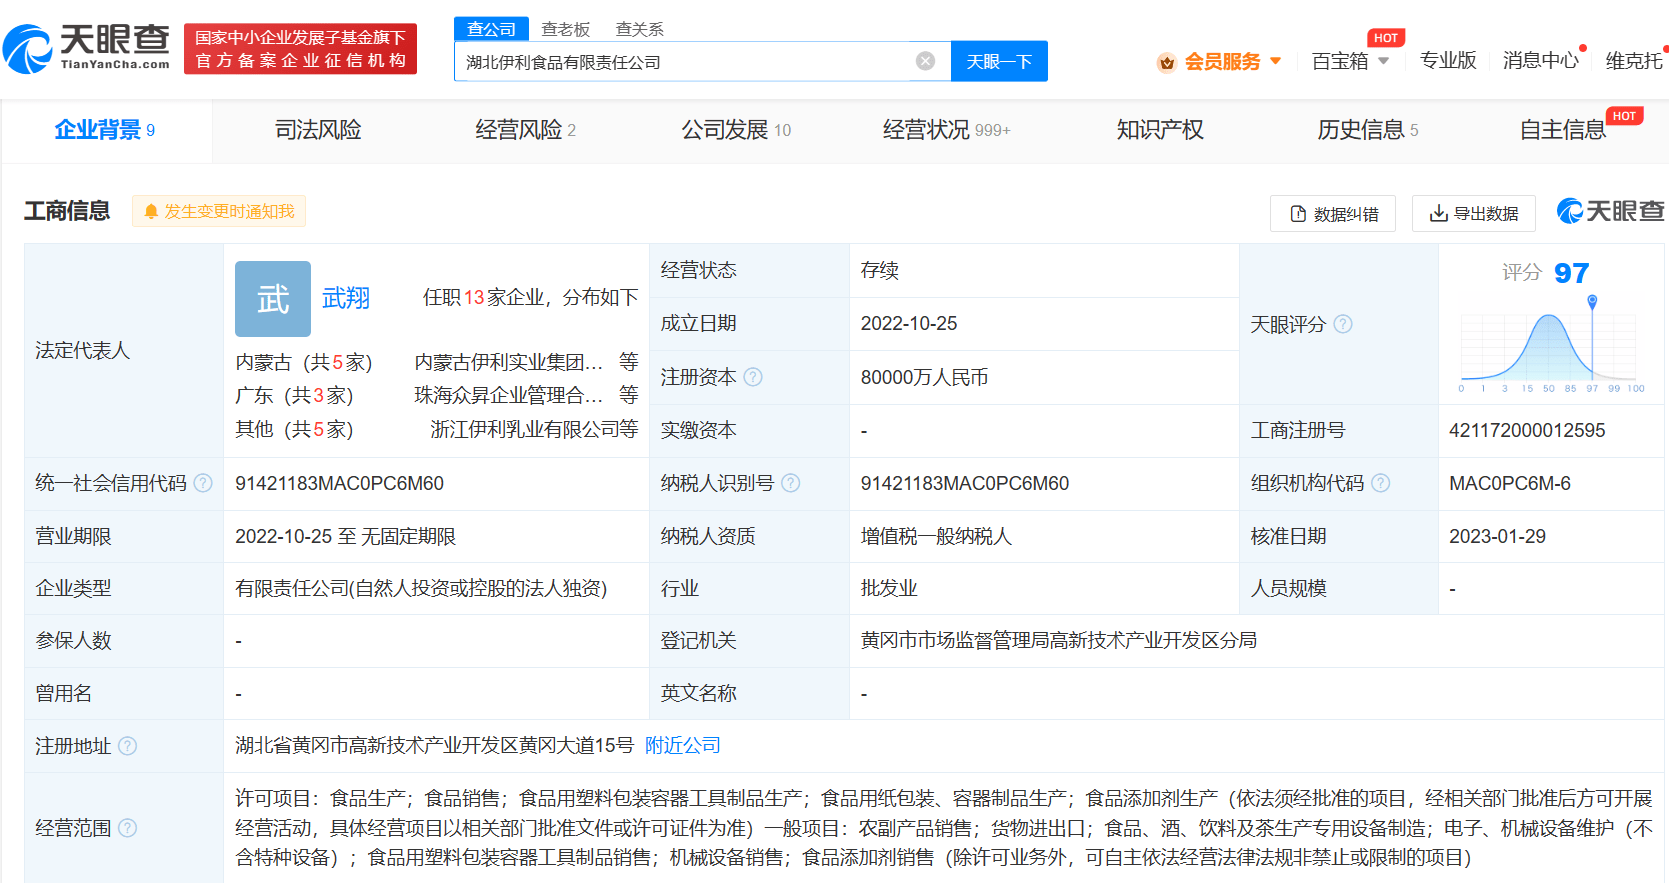The image size is (1669, 883).
Task: Click the 会员服务 crown icon
Action: 1166,63
